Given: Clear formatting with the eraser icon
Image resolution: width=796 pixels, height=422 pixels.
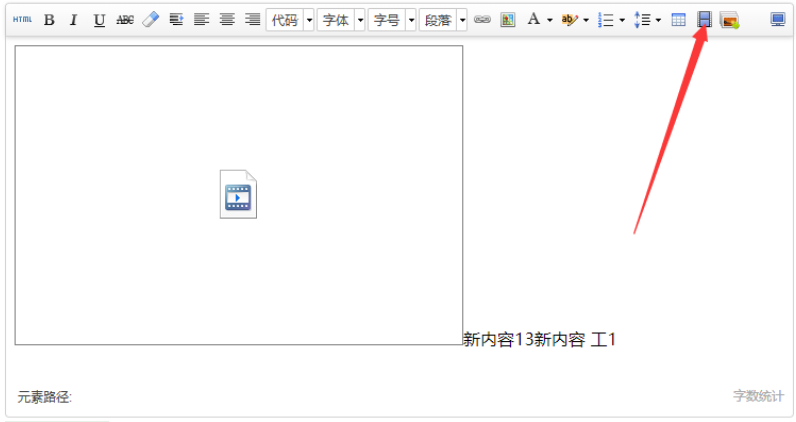Looking at the screenshot, I should [x=151, y=20].
